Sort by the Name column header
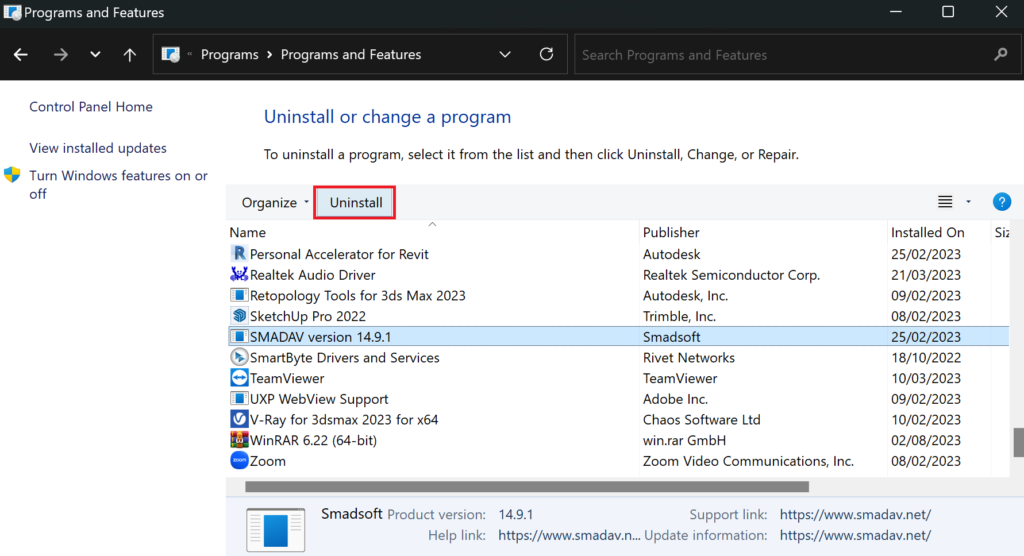This screenshot has width=1024, height=556. 248,233
